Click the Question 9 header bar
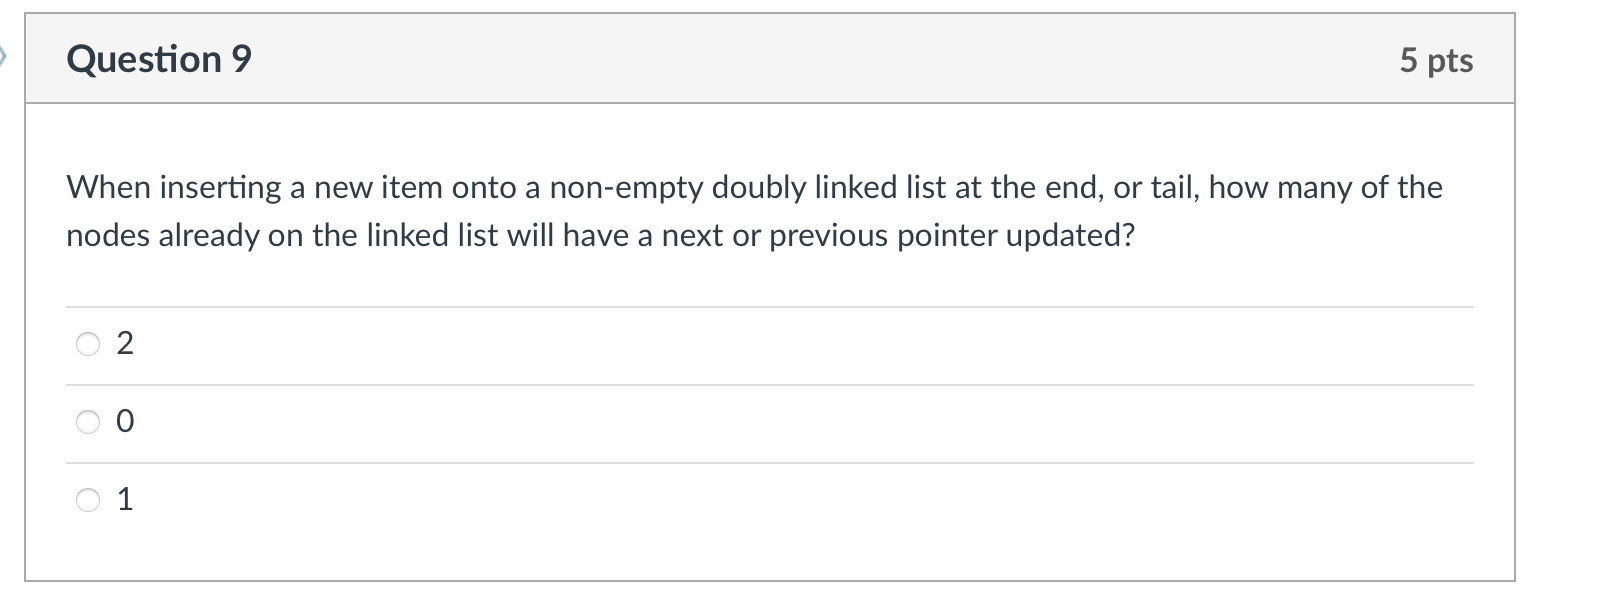1614x610 pixels. [x=770, y=60]
